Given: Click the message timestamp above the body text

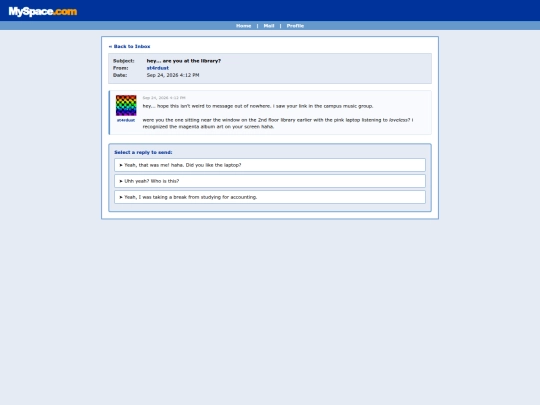Looking at the screenshot, I should point(164,98).
